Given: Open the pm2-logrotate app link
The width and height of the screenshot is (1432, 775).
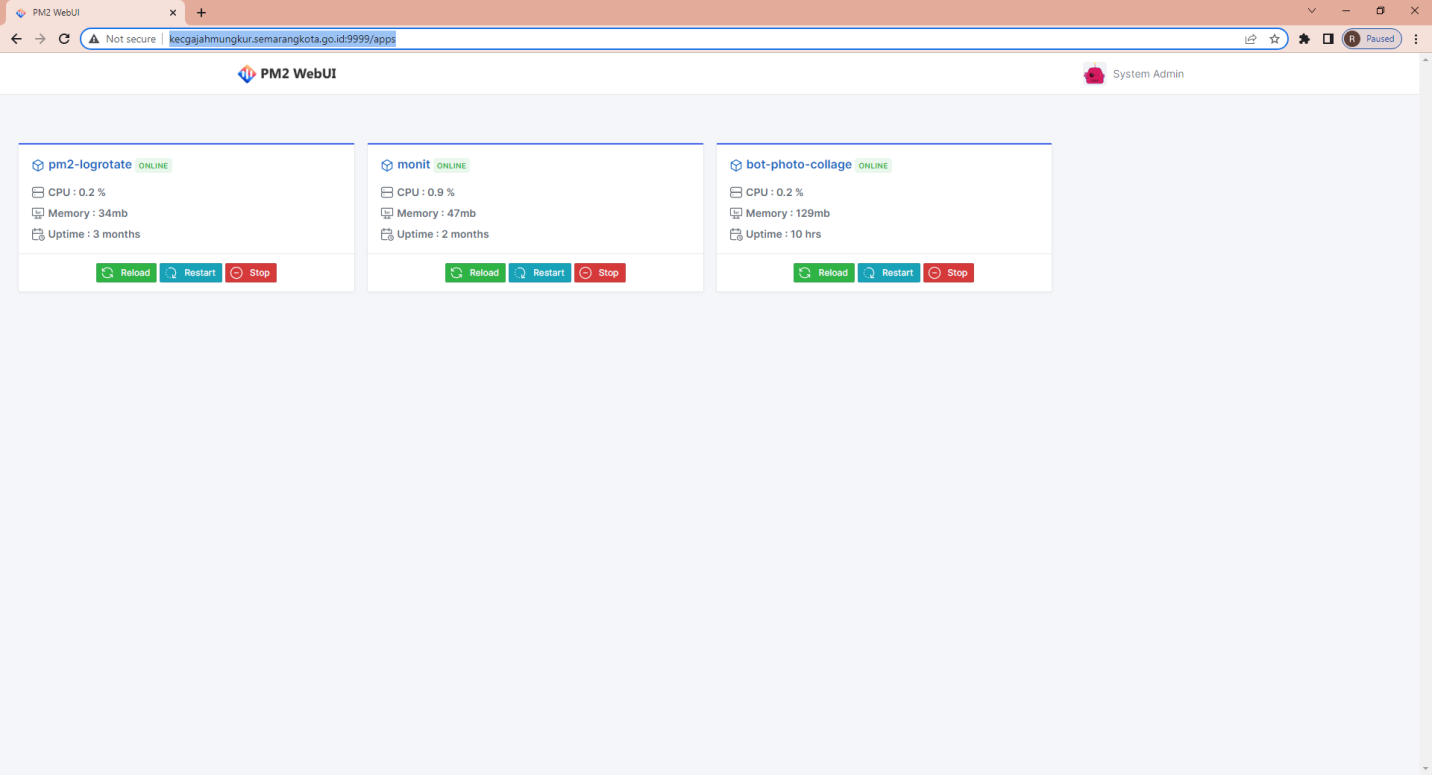Looking at the screenshot, I should point(90,165).
